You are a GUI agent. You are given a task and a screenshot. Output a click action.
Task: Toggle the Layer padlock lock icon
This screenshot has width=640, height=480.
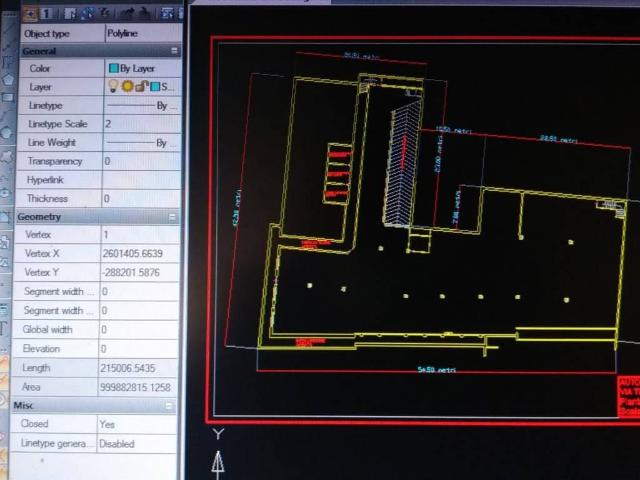pyautogui.click(x=139, y=87)
